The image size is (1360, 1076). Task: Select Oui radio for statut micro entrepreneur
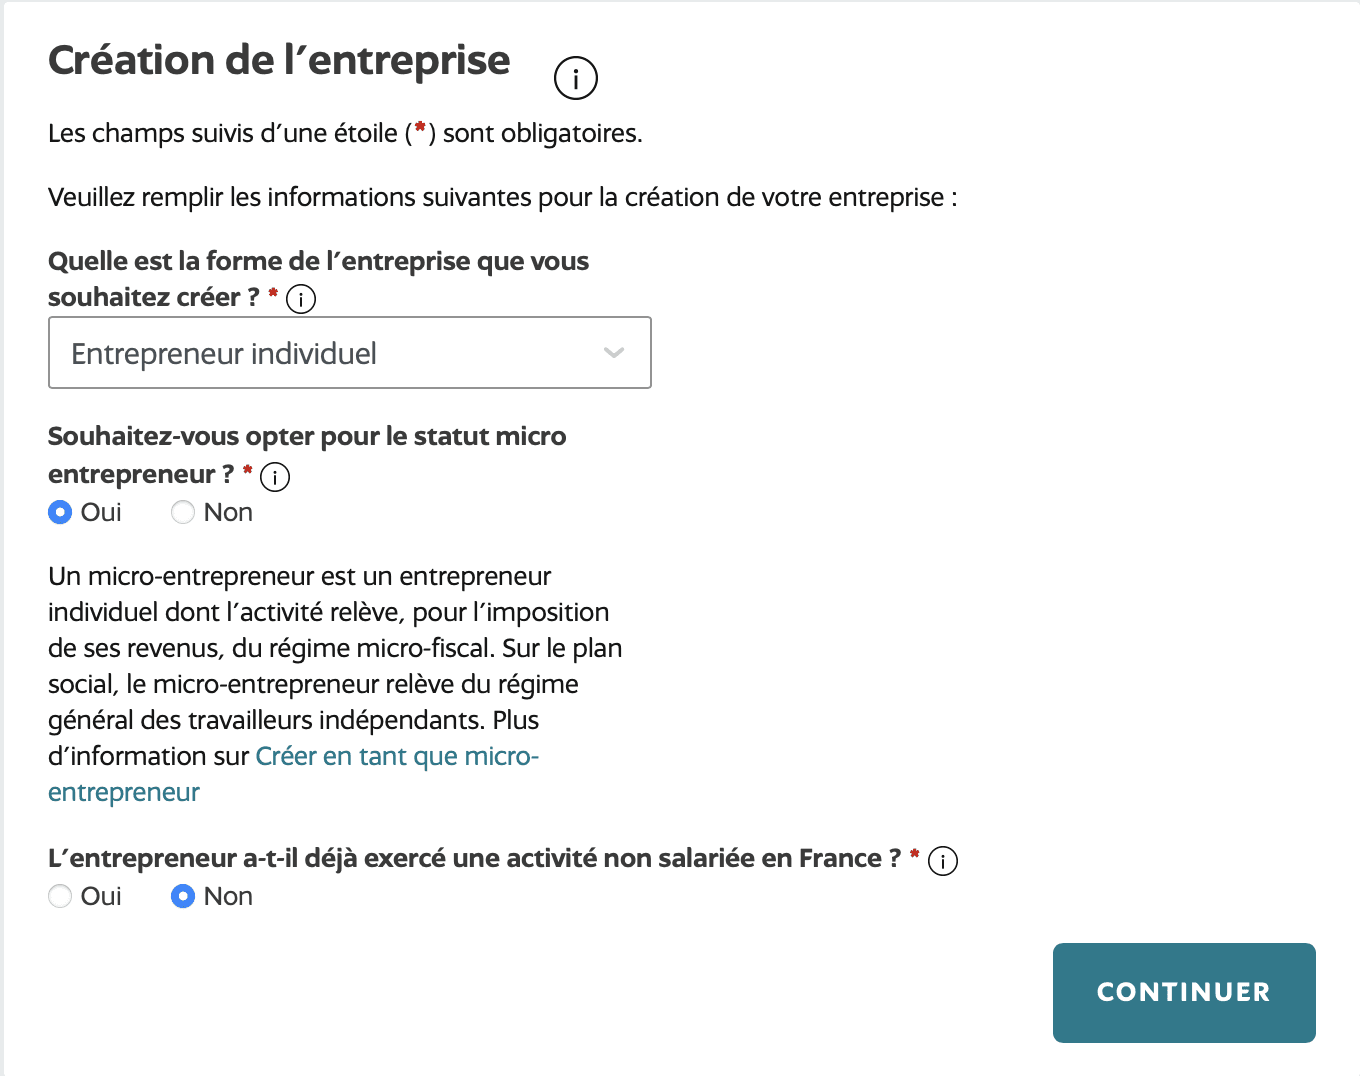[60, 512]
